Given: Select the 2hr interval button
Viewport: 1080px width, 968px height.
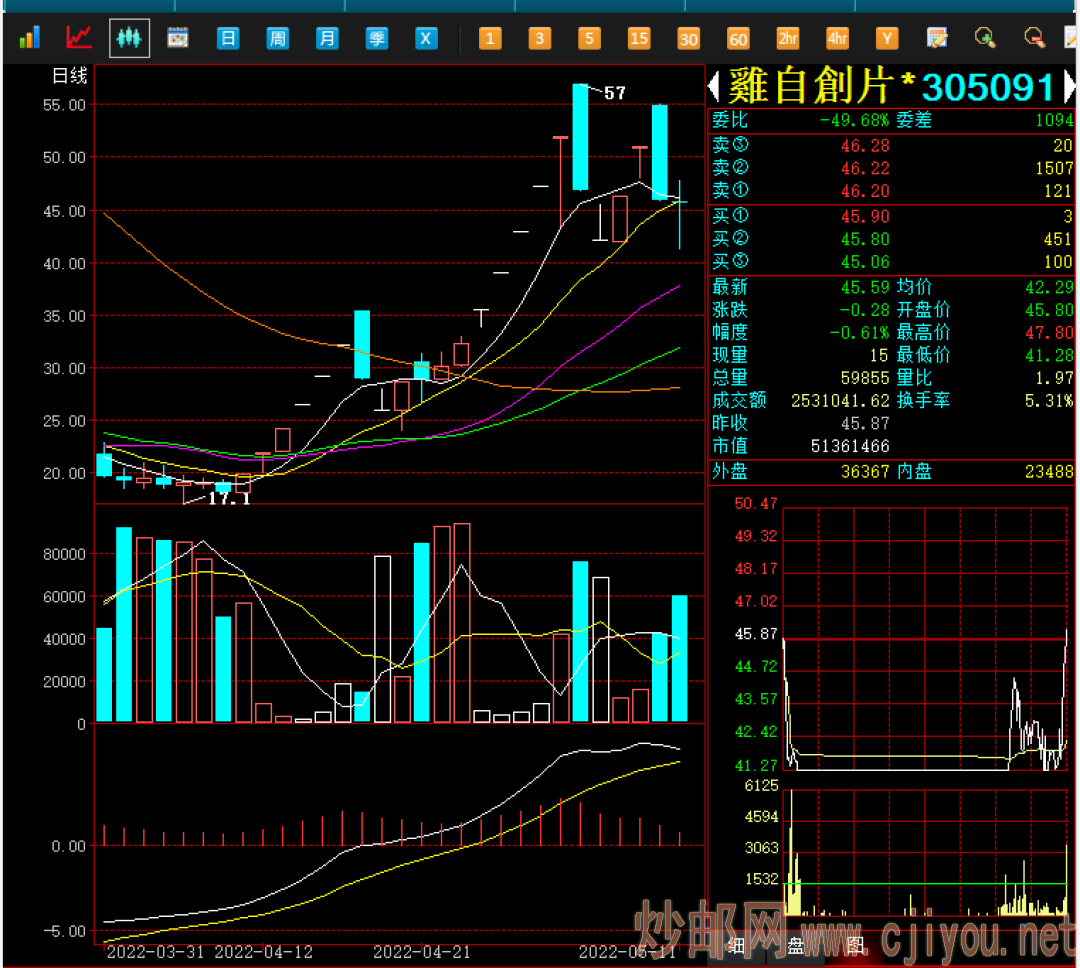Looking at the screenshot, I should tap(788, 38).
